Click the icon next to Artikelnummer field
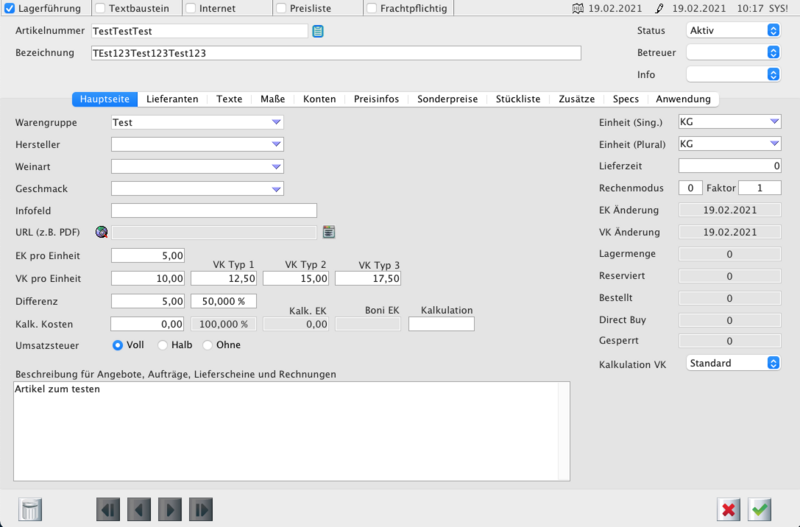The image size is (800, 527). [x=318, y=31]
